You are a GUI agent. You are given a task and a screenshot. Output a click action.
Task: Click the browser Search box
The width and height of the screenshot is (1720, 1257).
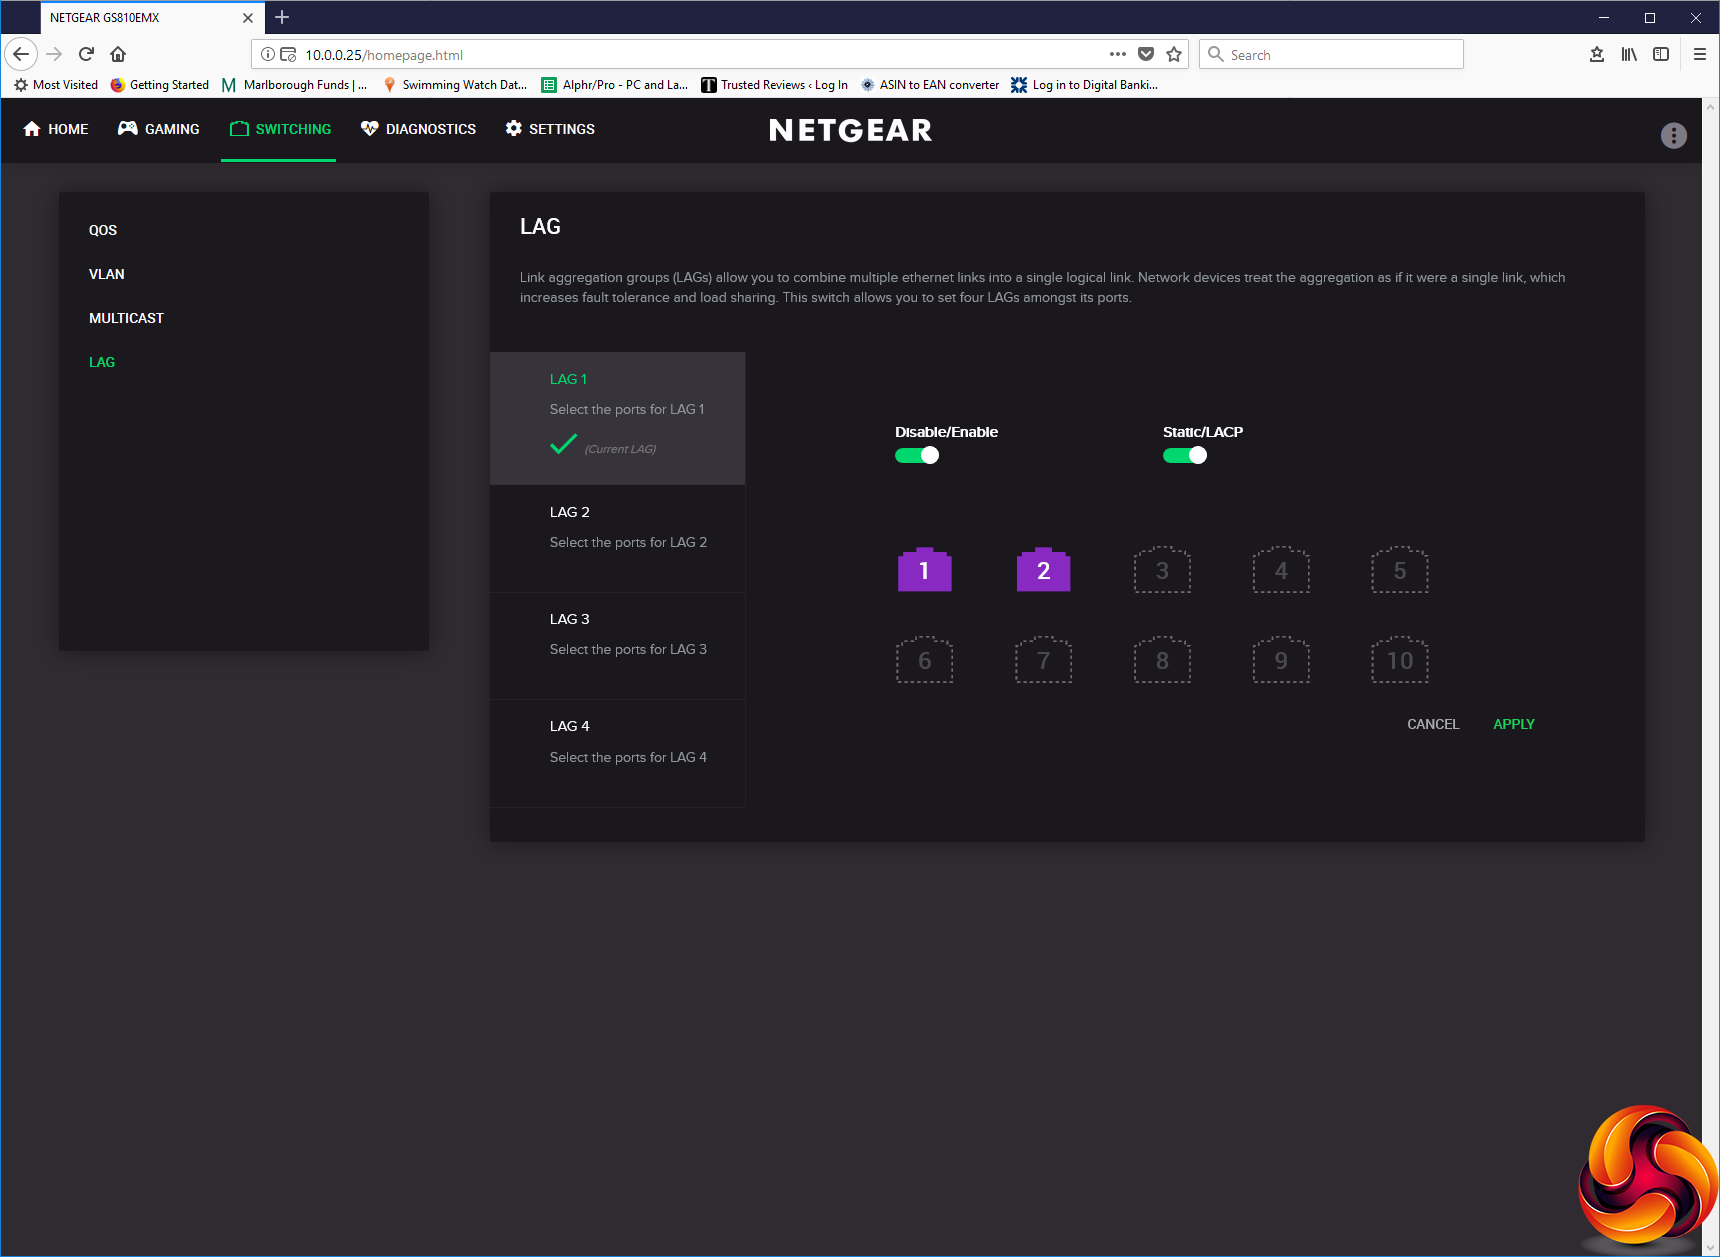pyautogui.click(x=1331, y=54)
